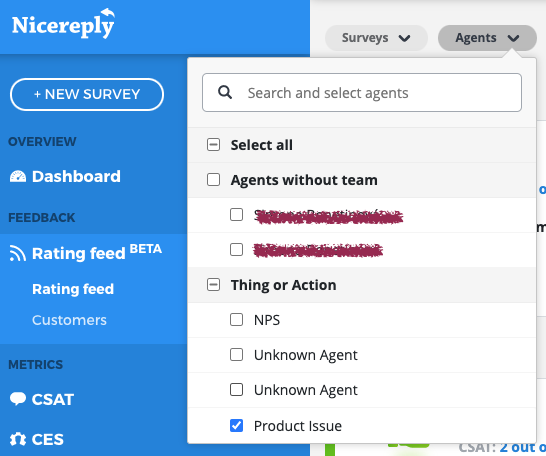546x456 pixels.
Task: Click the magnifier icon in agent search
Action: [x=225, y=93]
